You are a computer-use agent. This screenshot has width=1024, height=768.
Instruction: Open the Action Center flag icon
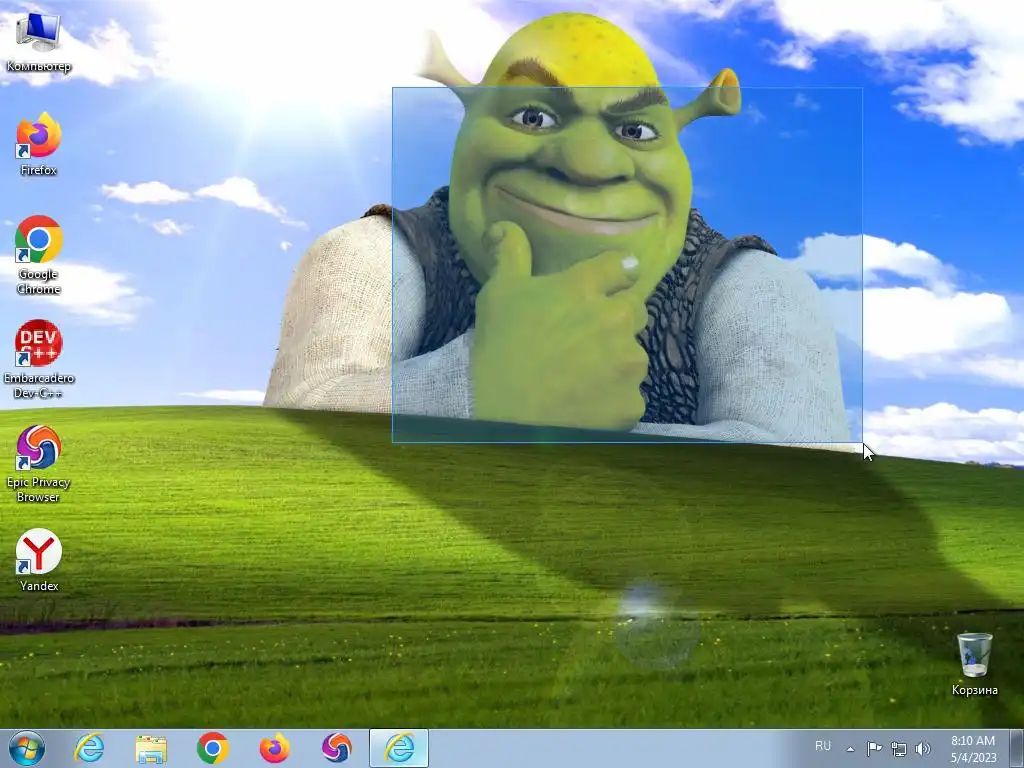tap(874, 748)
